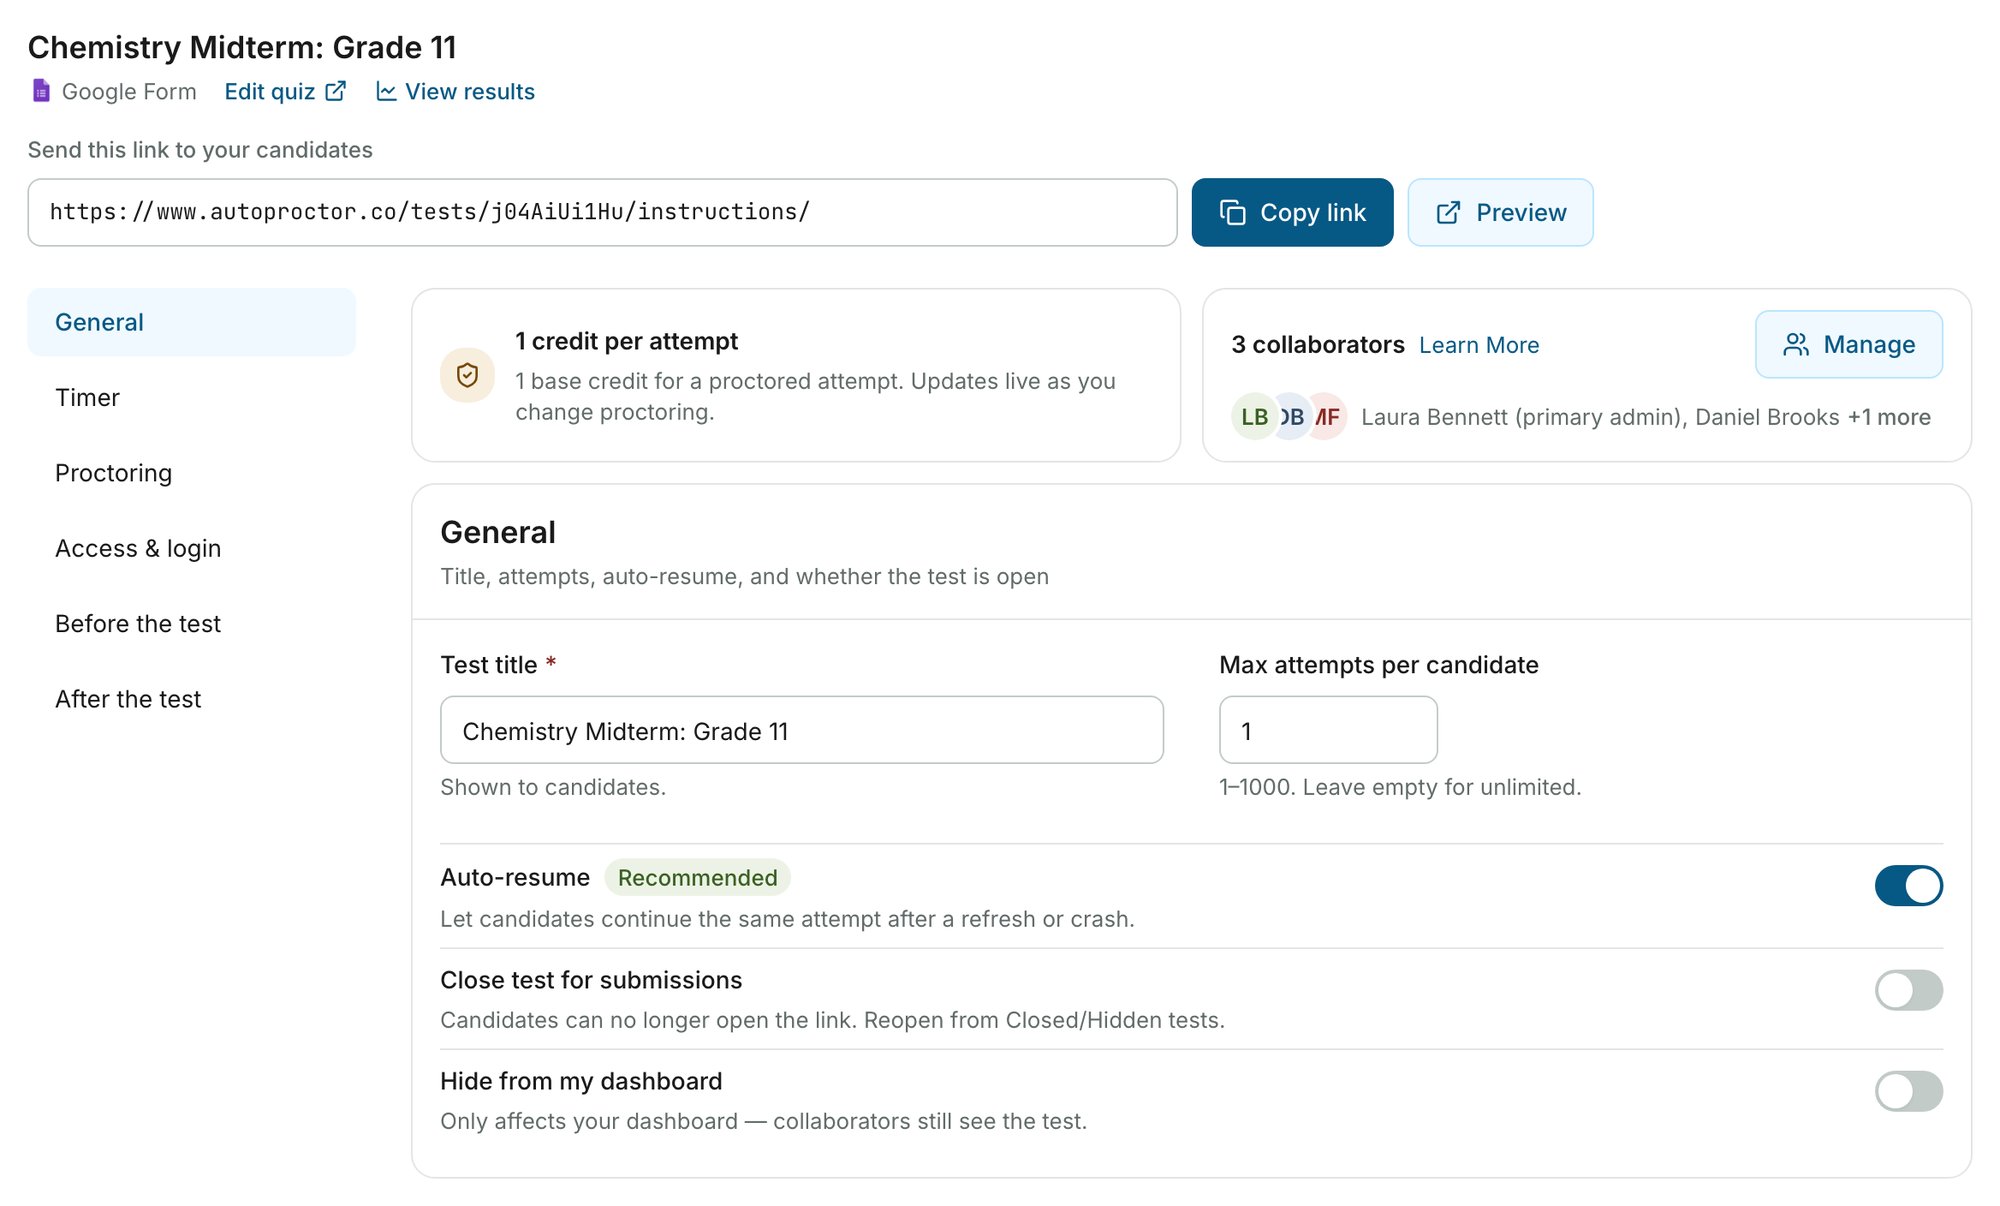2000x1206 pixels.
Task: Click the Copy link button
Action: pos(1292,212)
